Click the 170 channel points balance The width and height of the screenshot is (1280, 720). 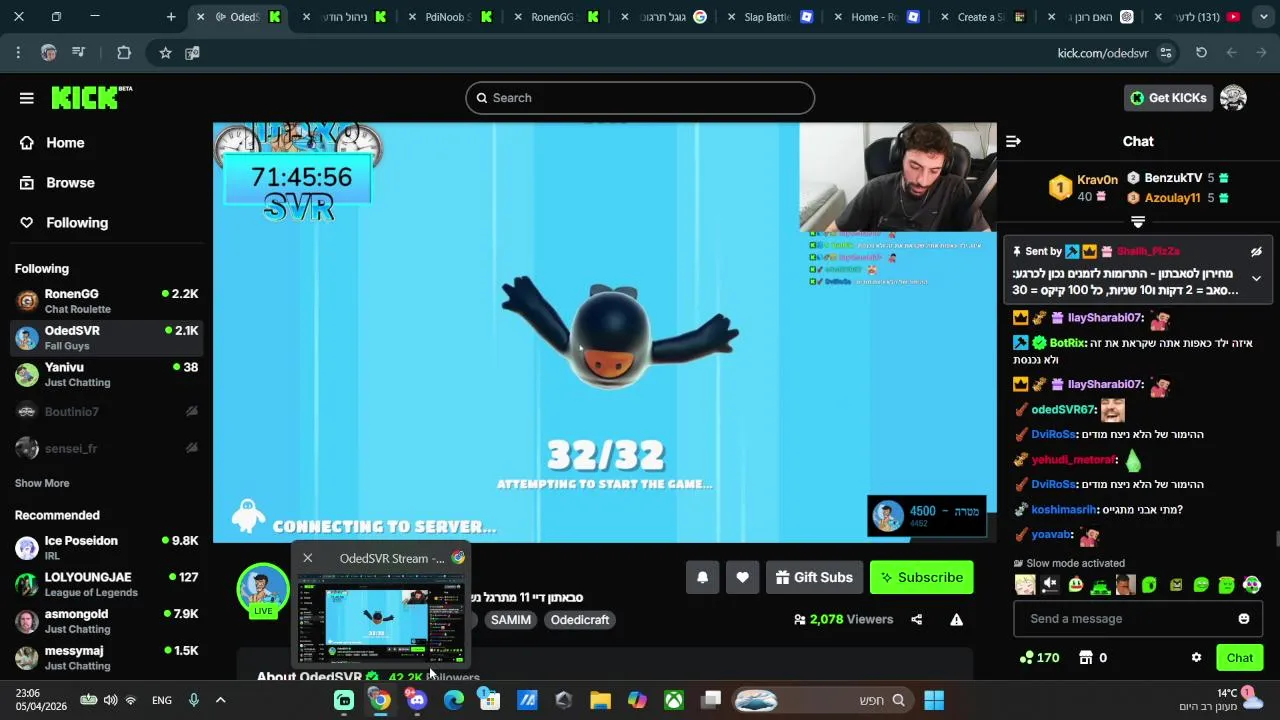pos(1039,658)
